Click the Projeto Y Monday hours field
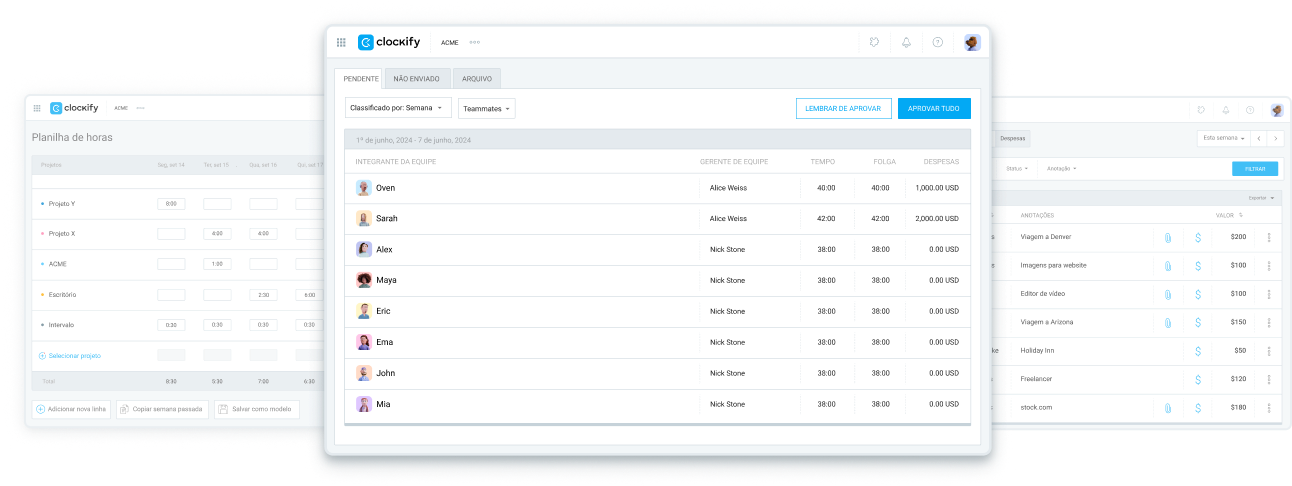This screenshot has height=486, width=1292. click(171, 204)
